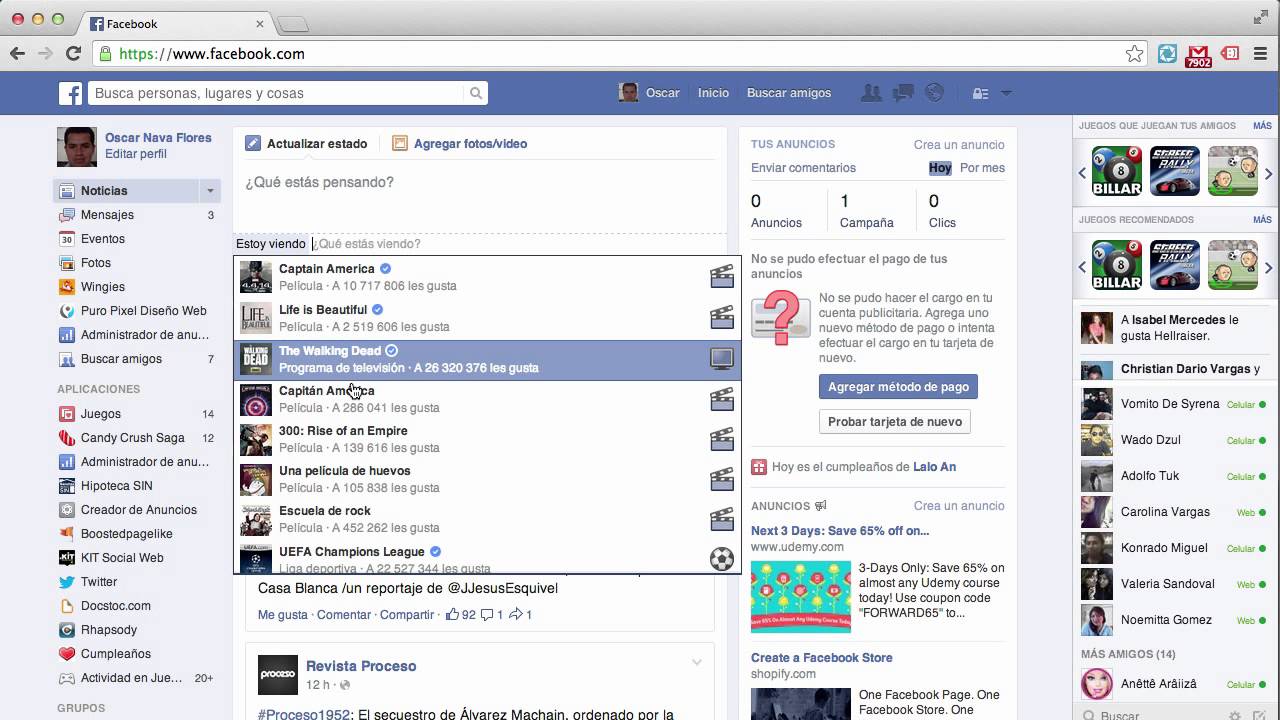This screenshot has width=1280, height=720.
Task: Click the Revista Proceso page logo
Action: click(x=278, y=675)
